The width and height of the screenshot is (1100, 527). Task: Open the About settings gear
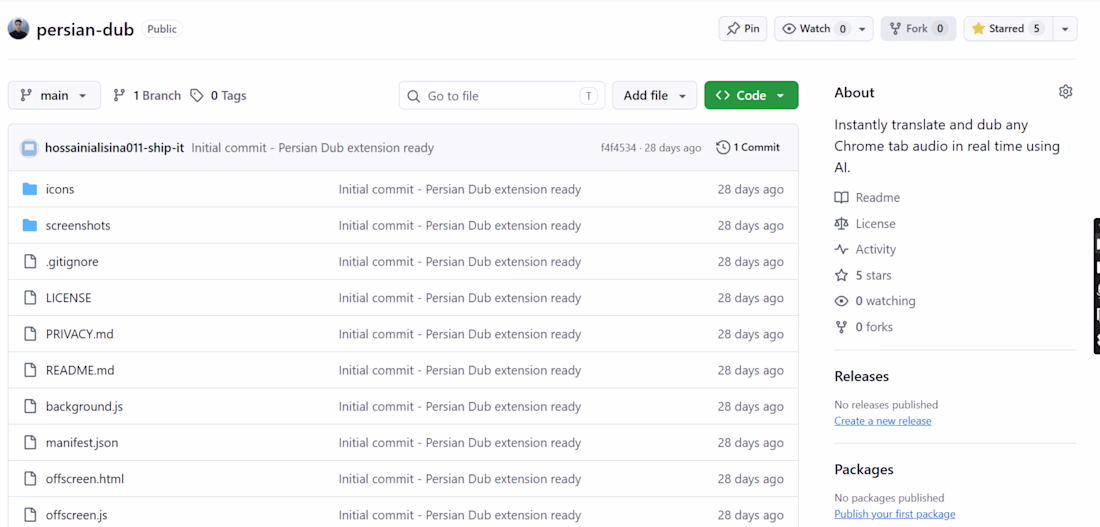click(x=1066, y=92)
